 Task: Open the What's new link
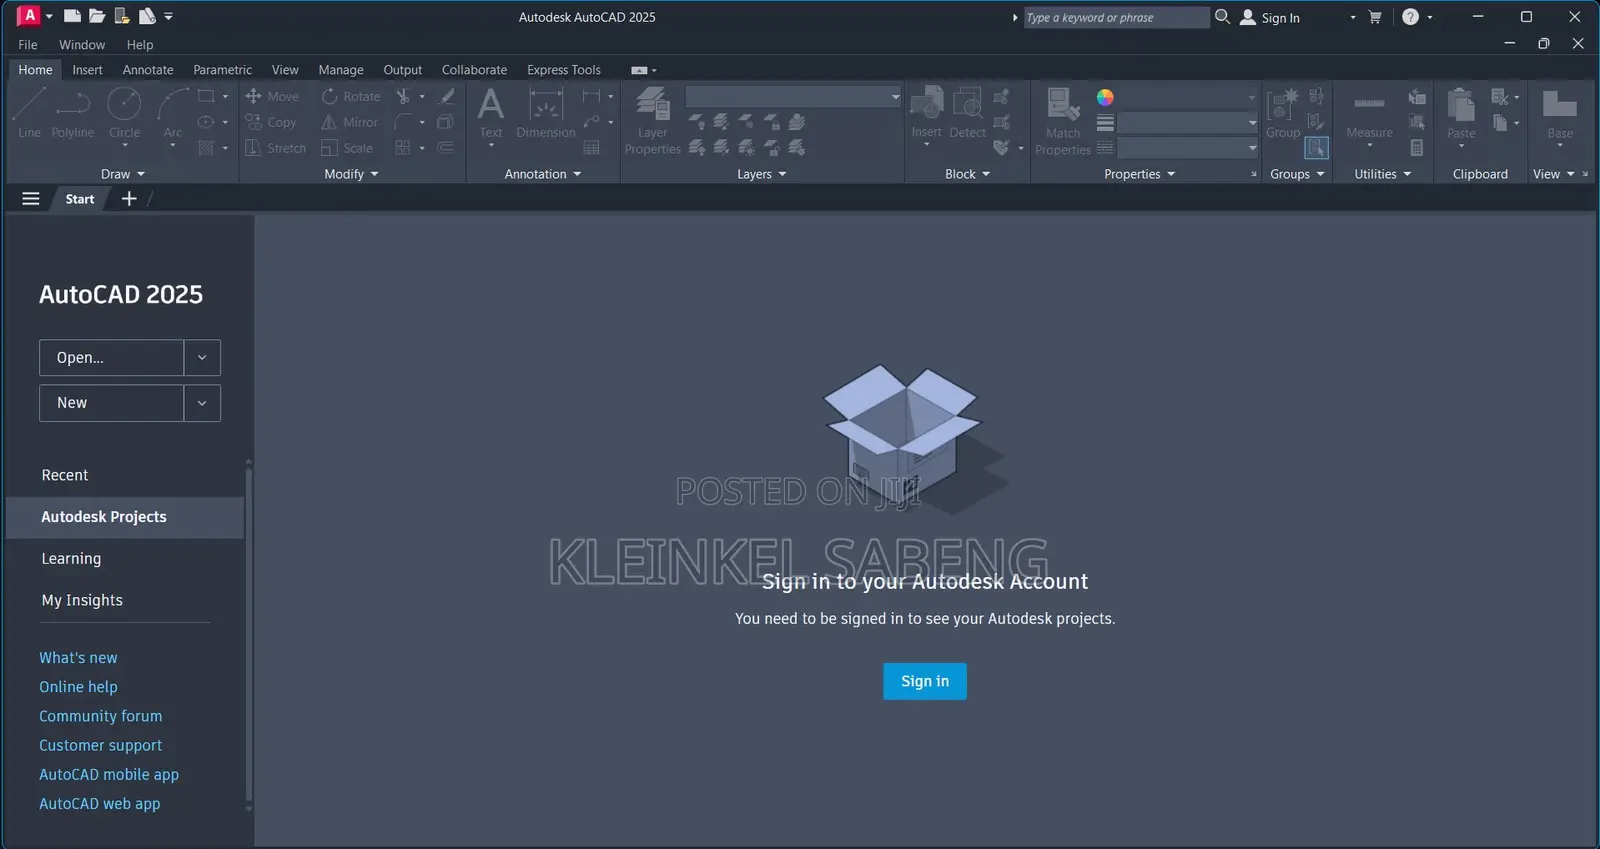(78, 658)
